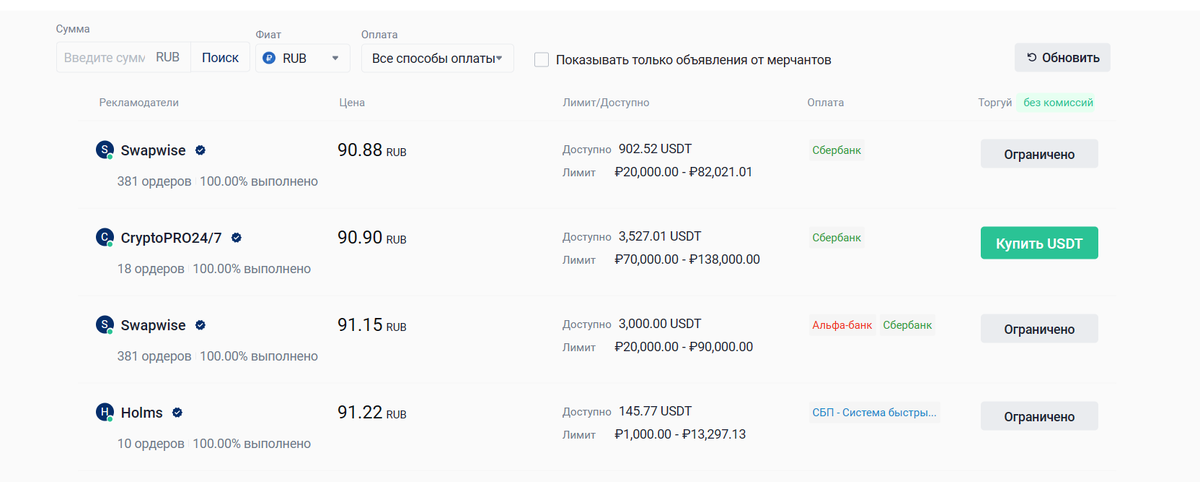Click the Оплата column header
1200x482 pixels.
pos(826,102)
